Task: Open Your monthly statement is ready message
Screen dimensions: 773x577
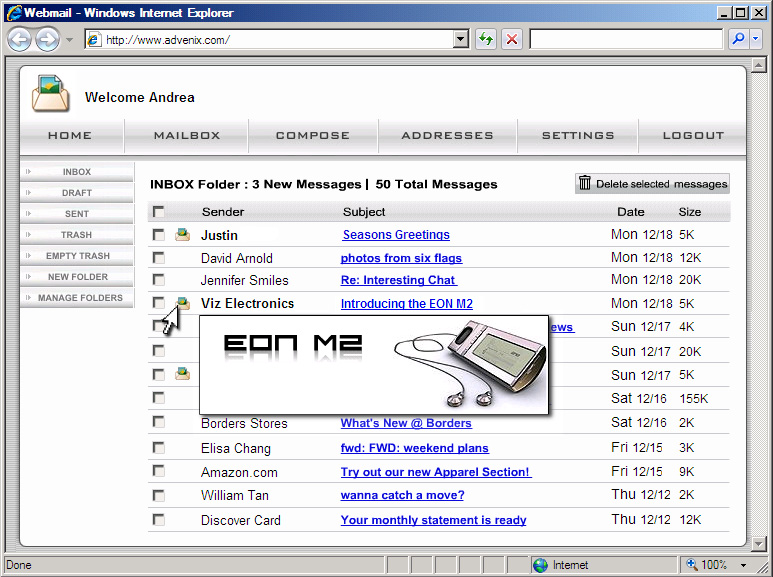Action: coord(433,520)
